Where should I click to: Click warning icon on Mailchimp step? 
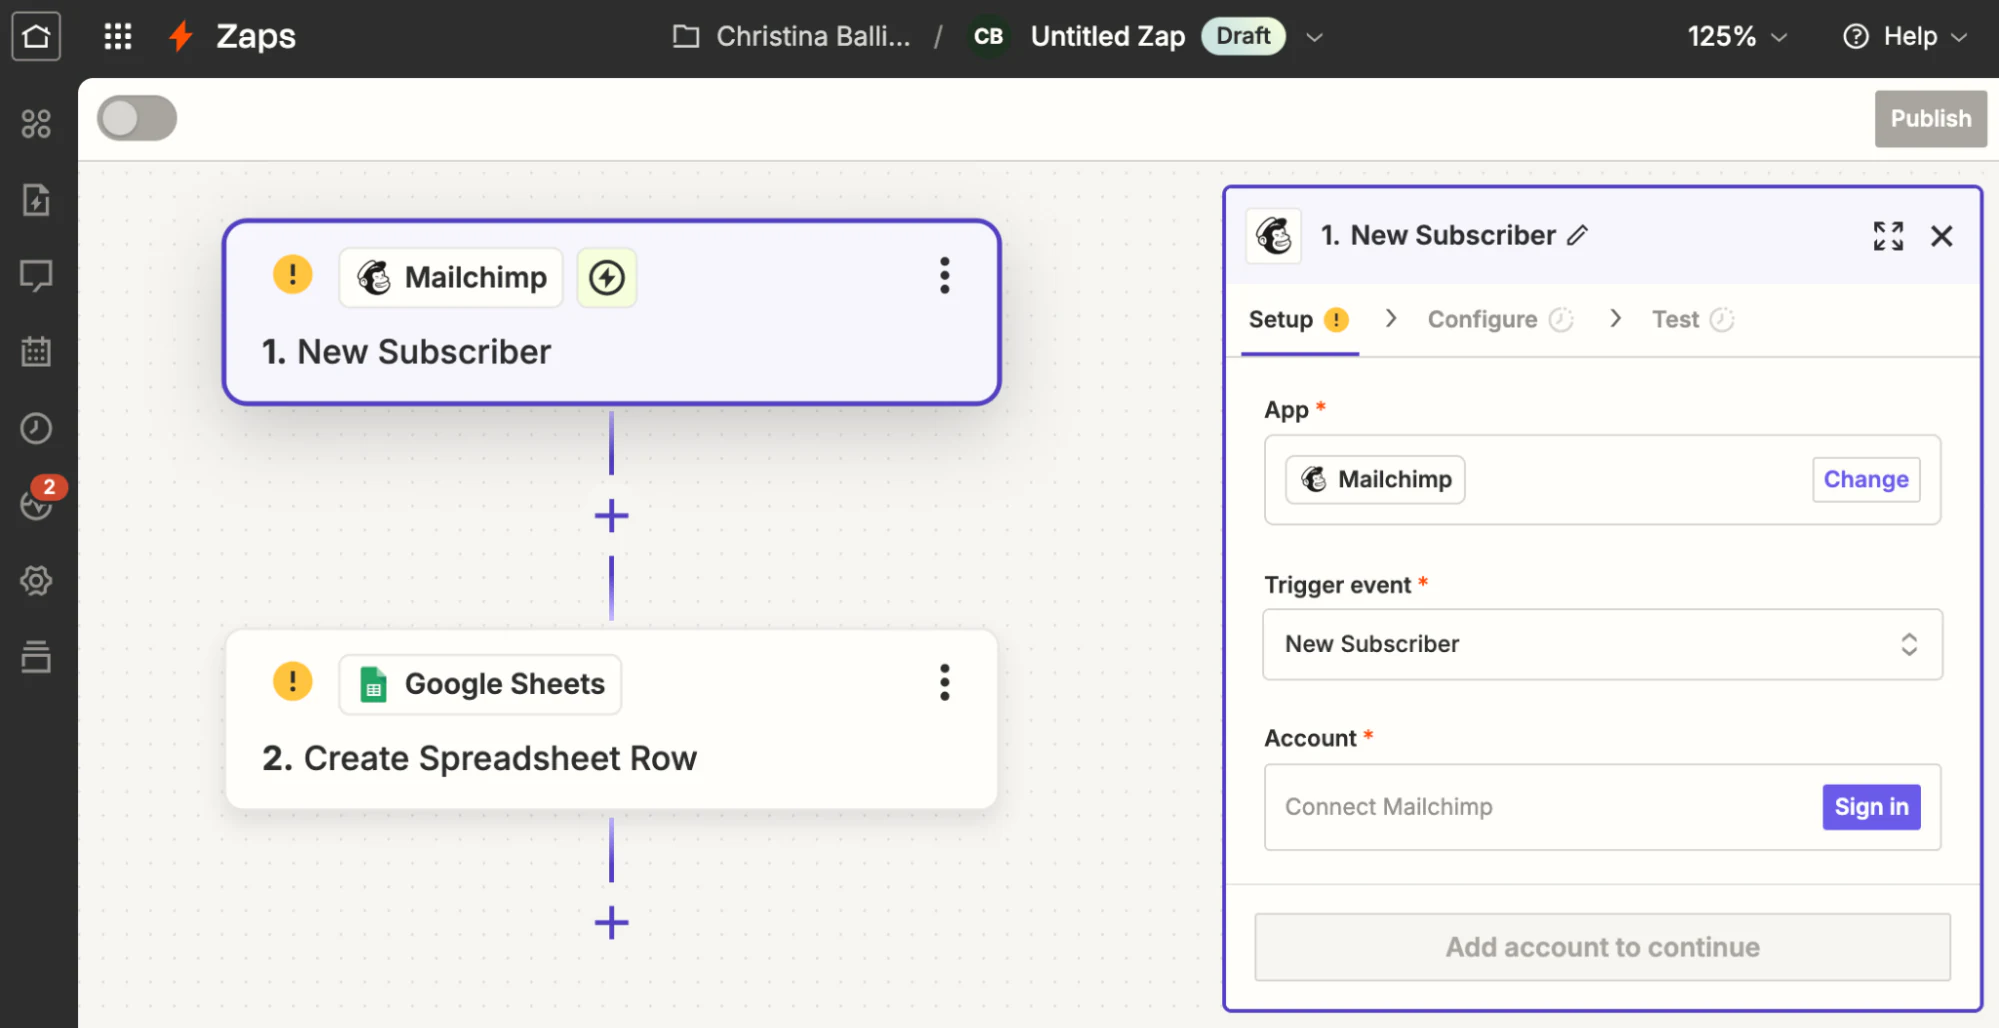pos(293,275)
